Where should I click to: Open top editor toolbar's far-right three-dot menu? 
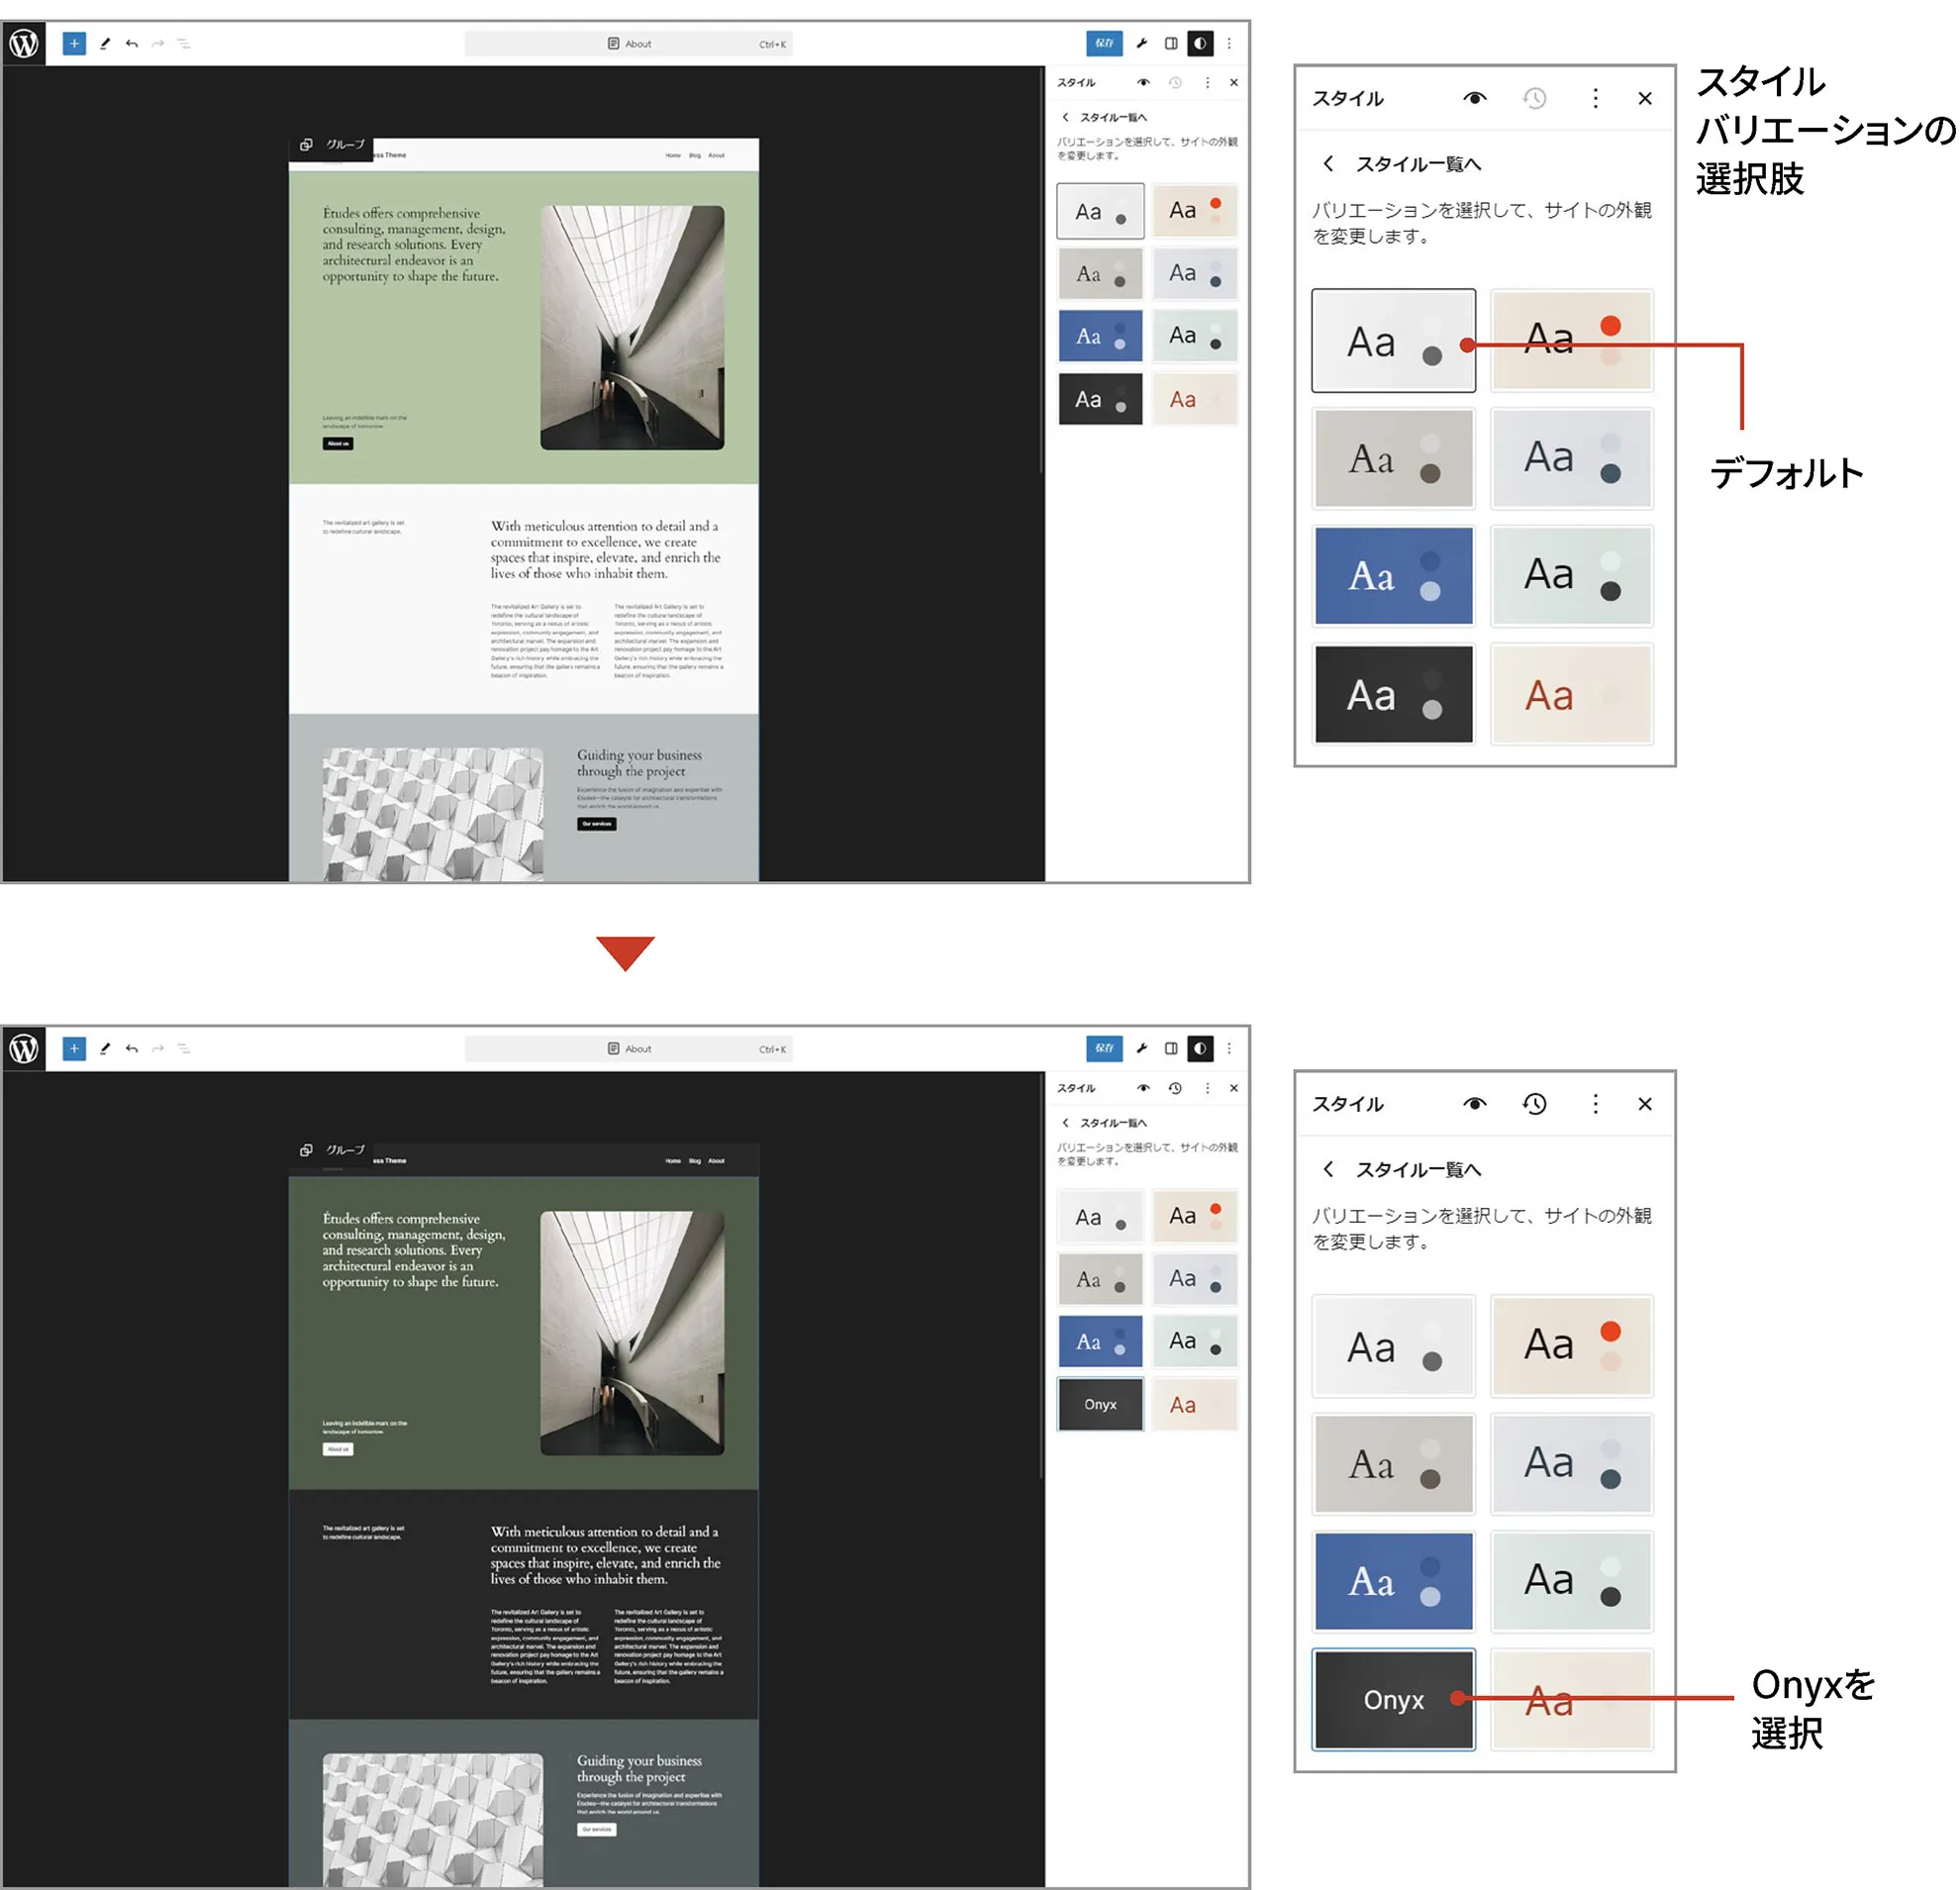coord(1229,43)
